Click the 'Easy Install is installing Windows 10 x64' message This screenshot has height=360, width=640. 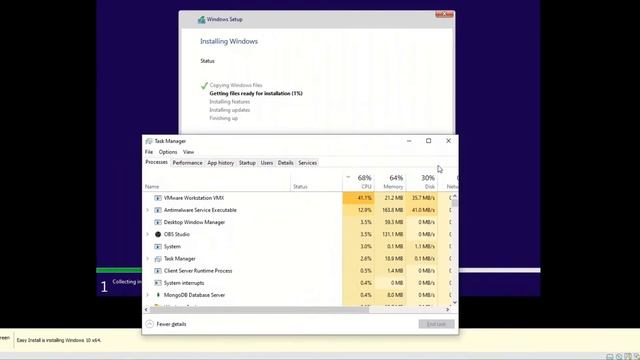click(59, 340)
